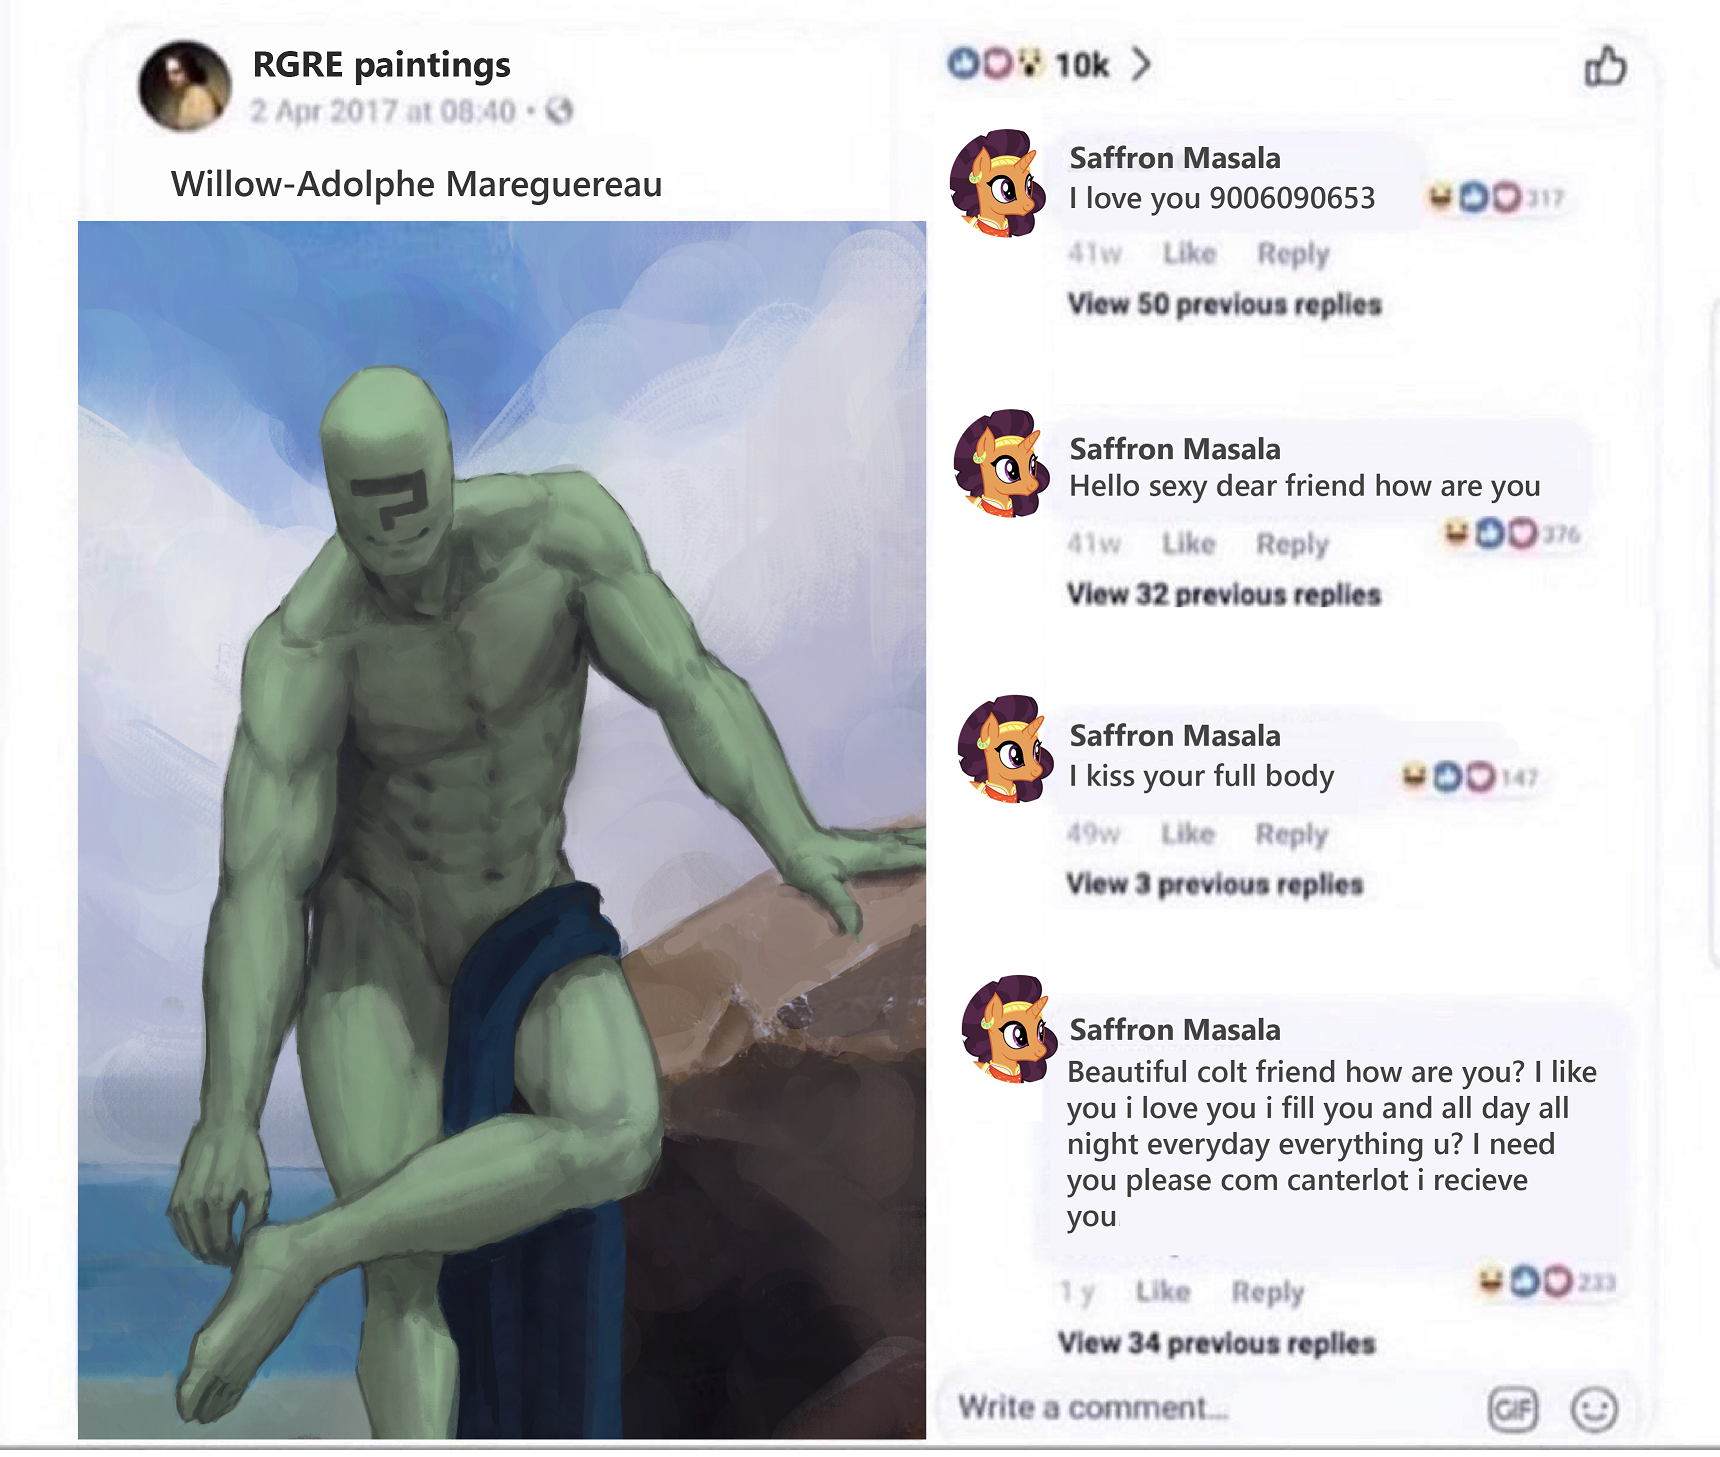Reply to 'Hello sexy dear friend' comment

coord(1293,544)
